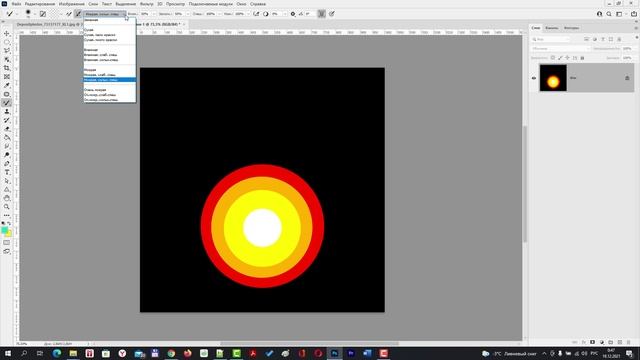Open the Photoshop search magnifier icon
Screen dimensions: 640x360
point(609,14)
